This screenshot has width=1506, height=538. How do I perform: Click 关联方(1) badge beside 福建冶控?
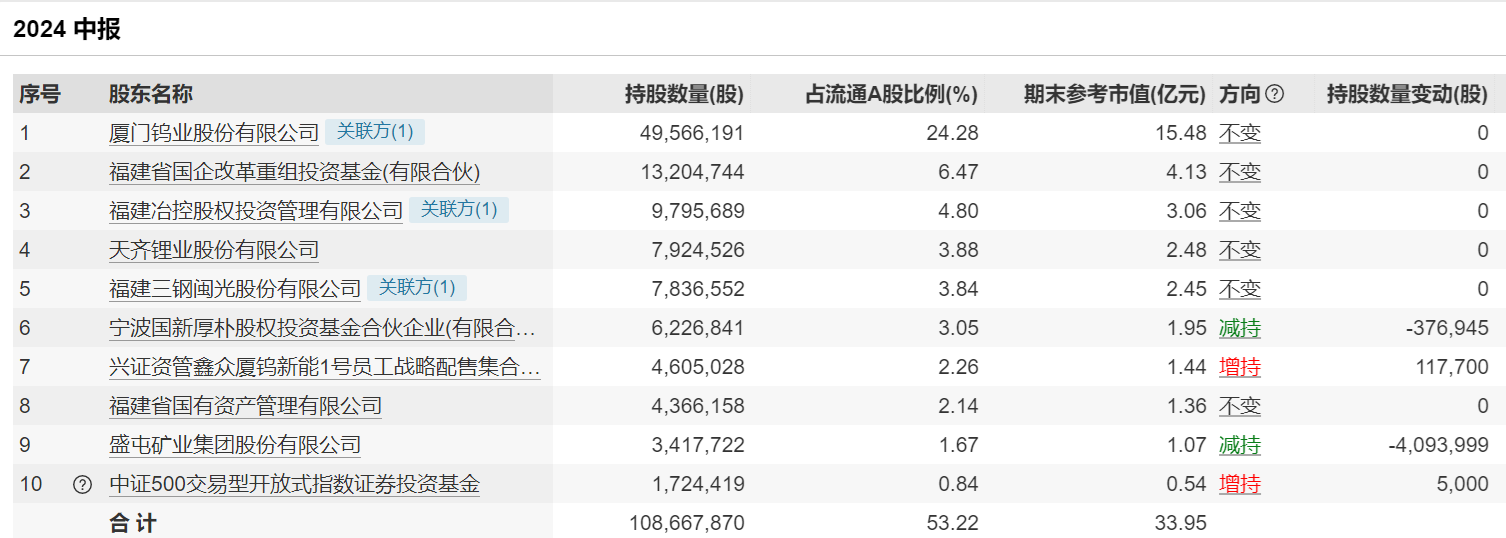point(459,210)
